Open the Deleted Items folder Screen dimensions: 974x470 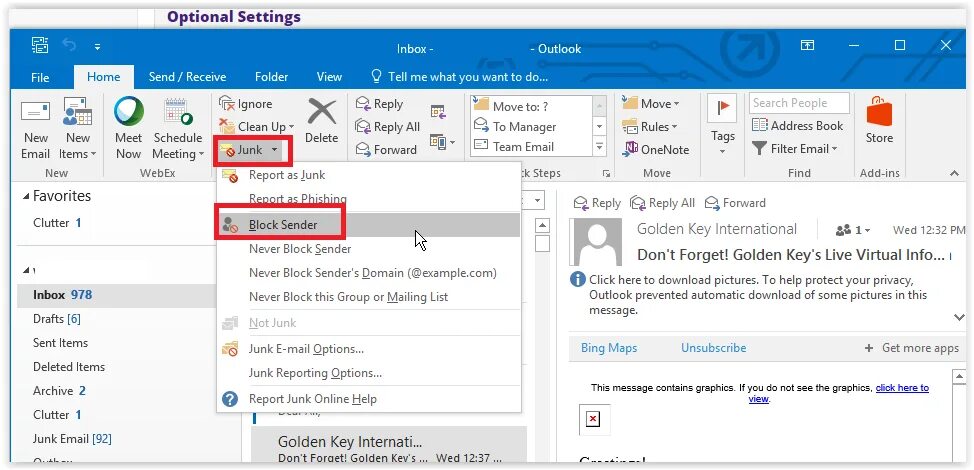pos(68,367)
